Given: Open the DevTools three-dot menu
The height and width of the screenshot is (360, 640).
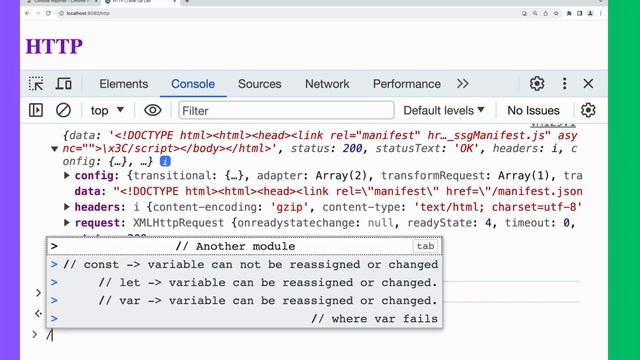Looking at the screenshot, I should point(564,84).
